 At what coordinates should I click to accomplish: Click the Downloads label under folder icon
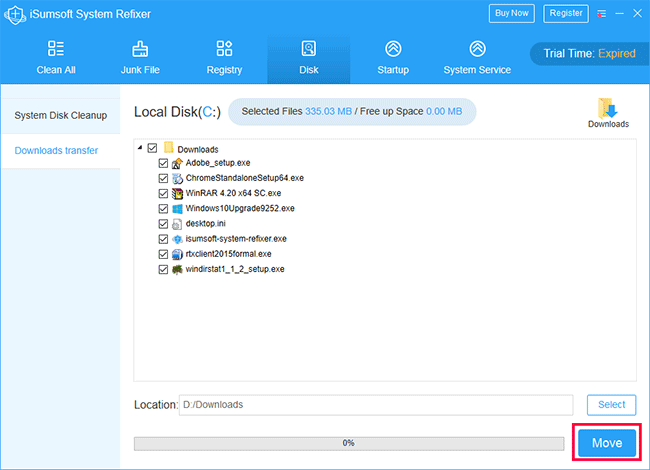pos(608,124)
